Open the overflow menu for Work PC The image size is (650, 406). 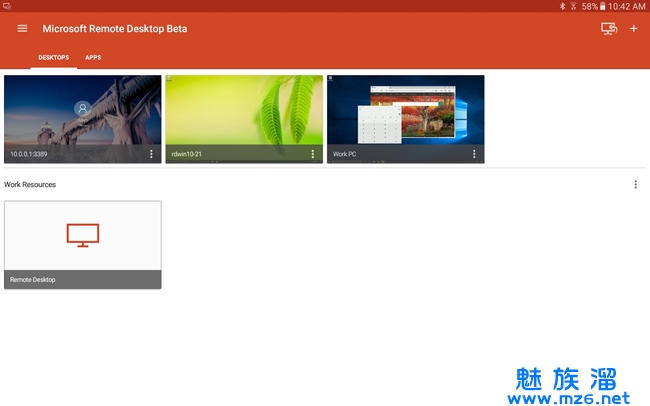tap(474, 154)
